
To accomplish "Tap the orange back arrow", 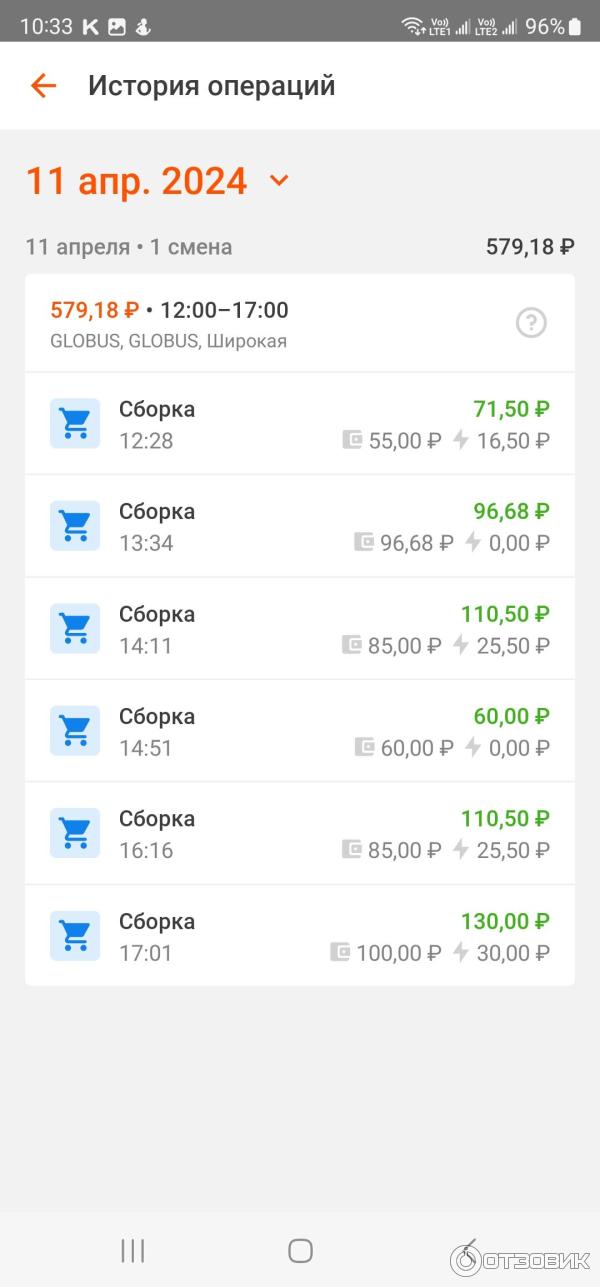I will tap(43, 86).
